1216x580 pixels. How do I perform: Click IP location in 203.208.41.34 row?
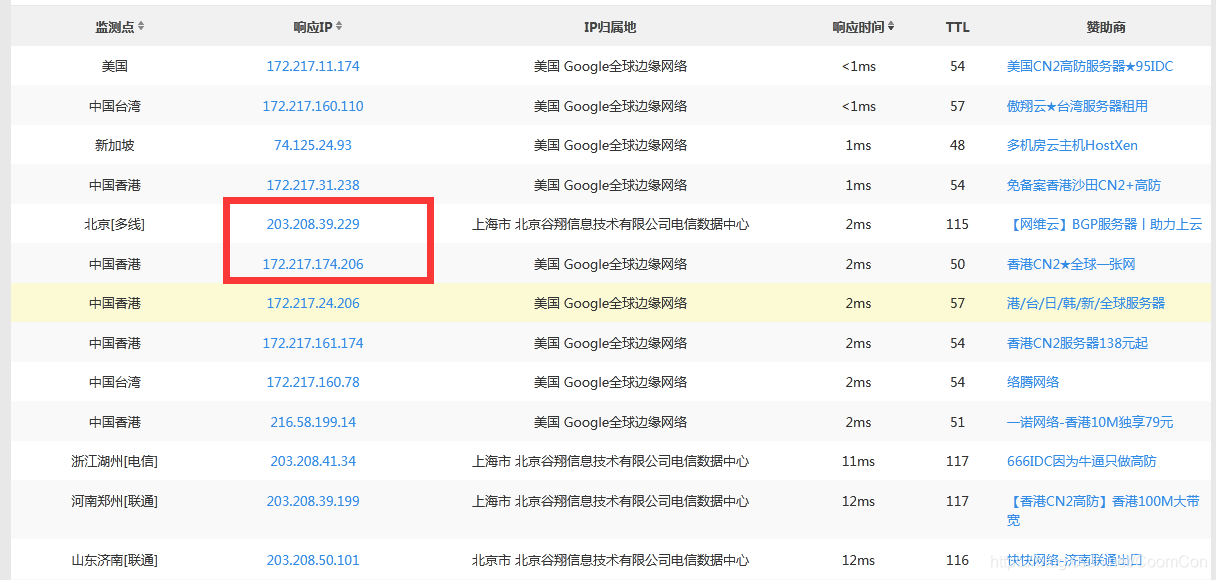pyautogui.click(x=610, y=461)
